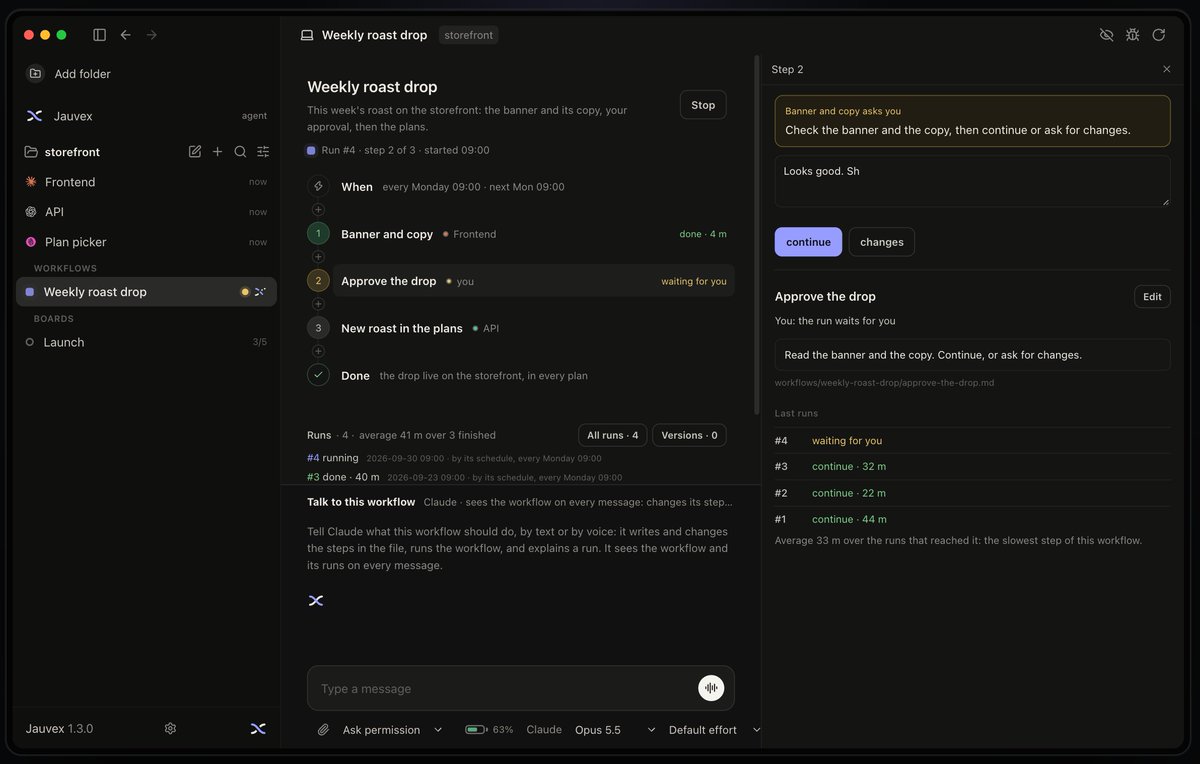
Task: Stop the running workflow
Action: point(703,105)
